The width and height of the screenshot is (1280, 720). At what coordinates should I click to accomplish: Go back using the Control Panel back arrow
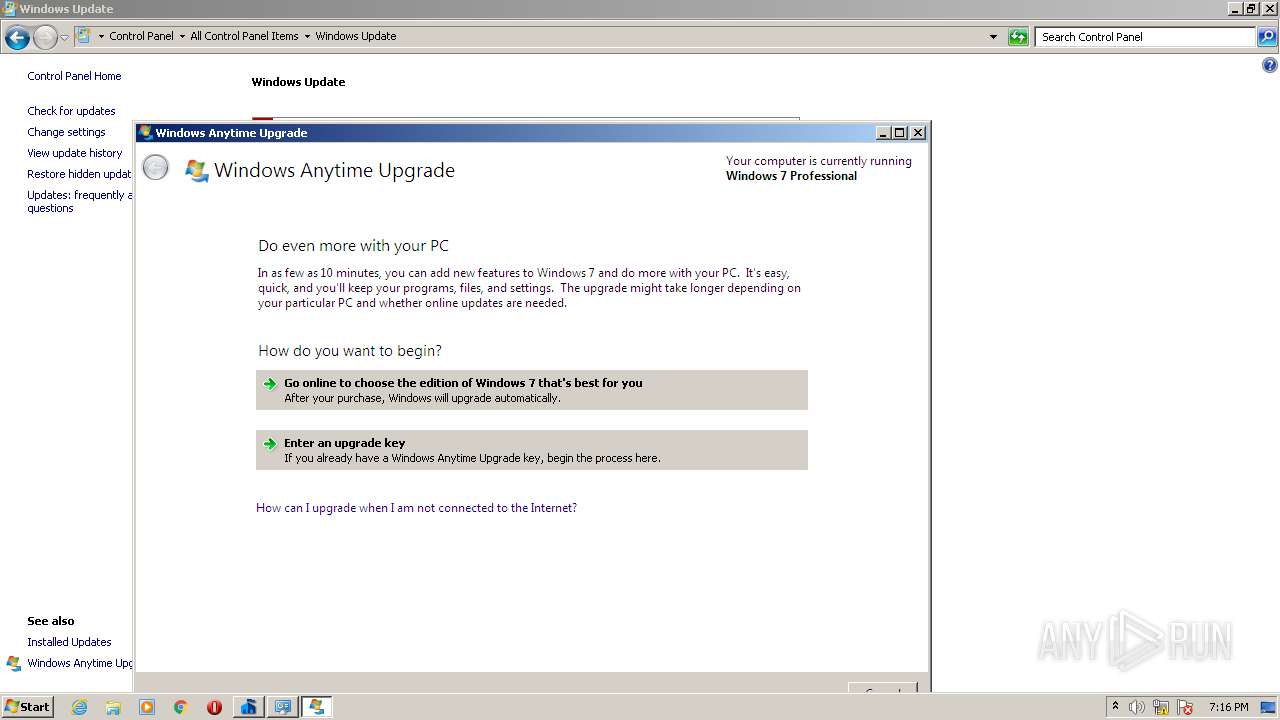[17, 38]
